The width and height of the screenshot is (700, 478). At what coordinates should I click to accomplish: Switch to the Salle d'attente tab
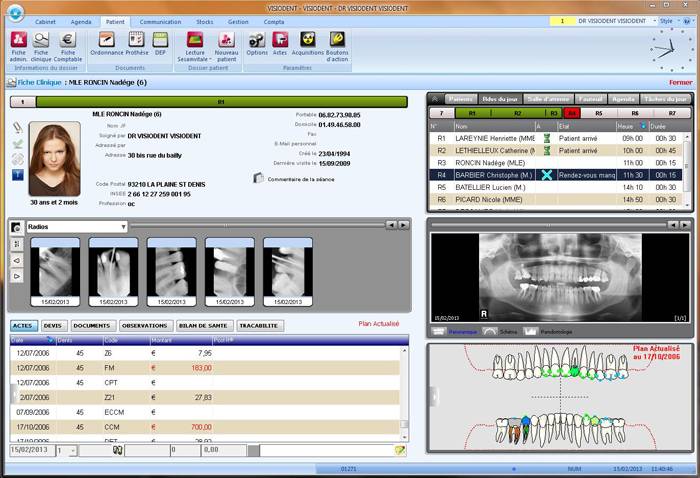click(548, 99)
